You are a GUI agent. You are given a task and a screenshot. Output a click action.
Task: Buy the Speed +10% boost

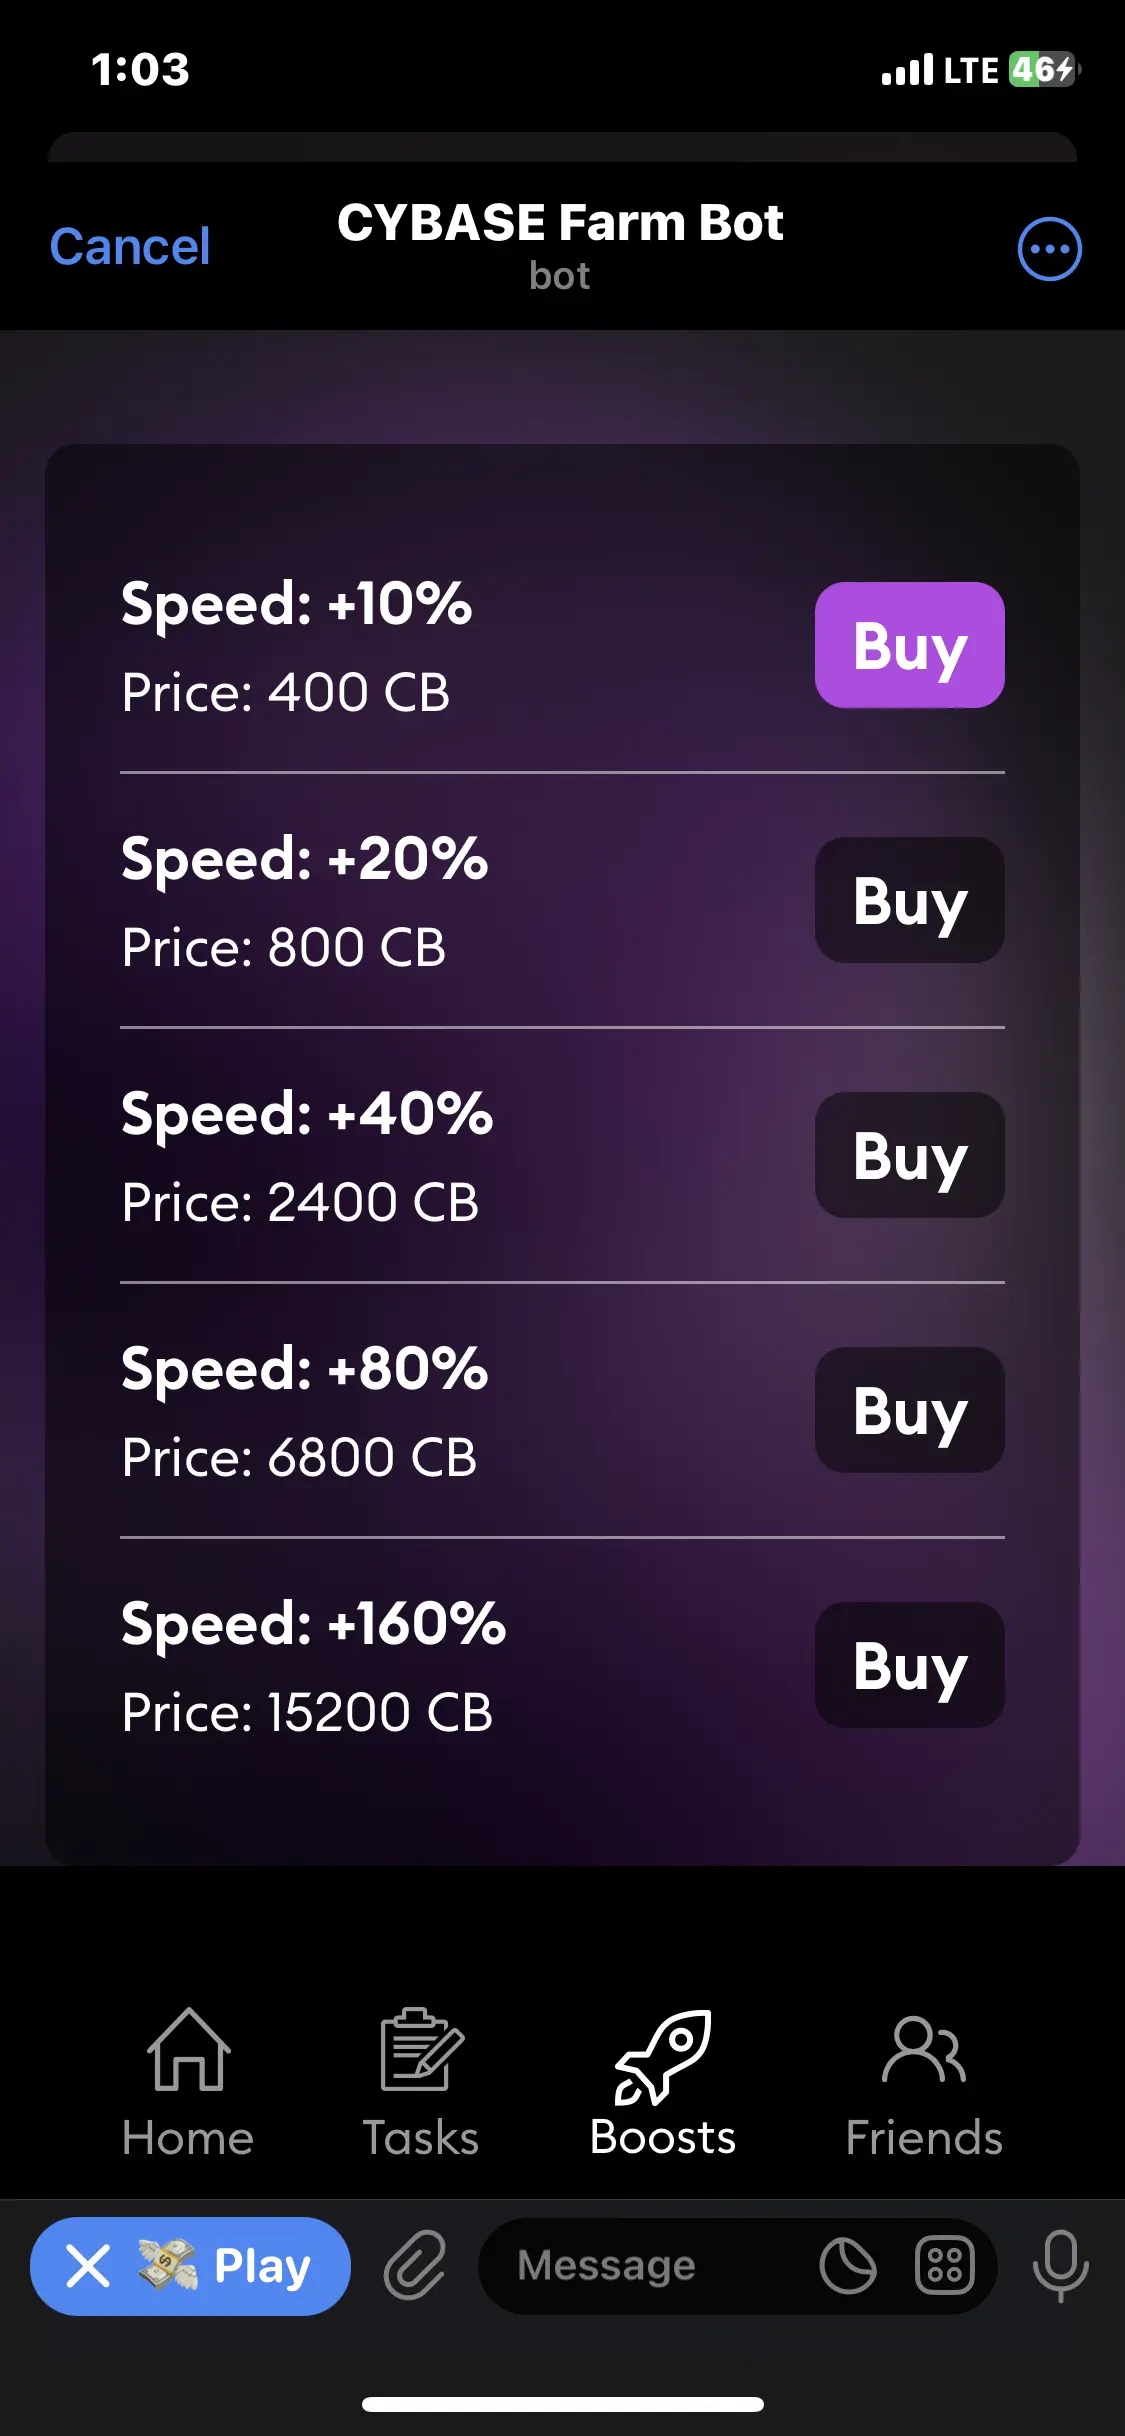(x=909, y=645)
